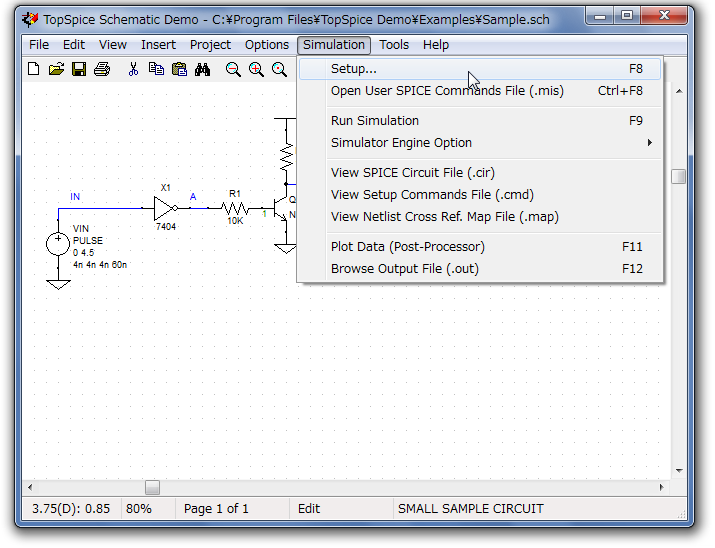Click the horizontal scrollbar thumb
The width and height of the screenshot is (715, 548).
click(x=152, y=487)
